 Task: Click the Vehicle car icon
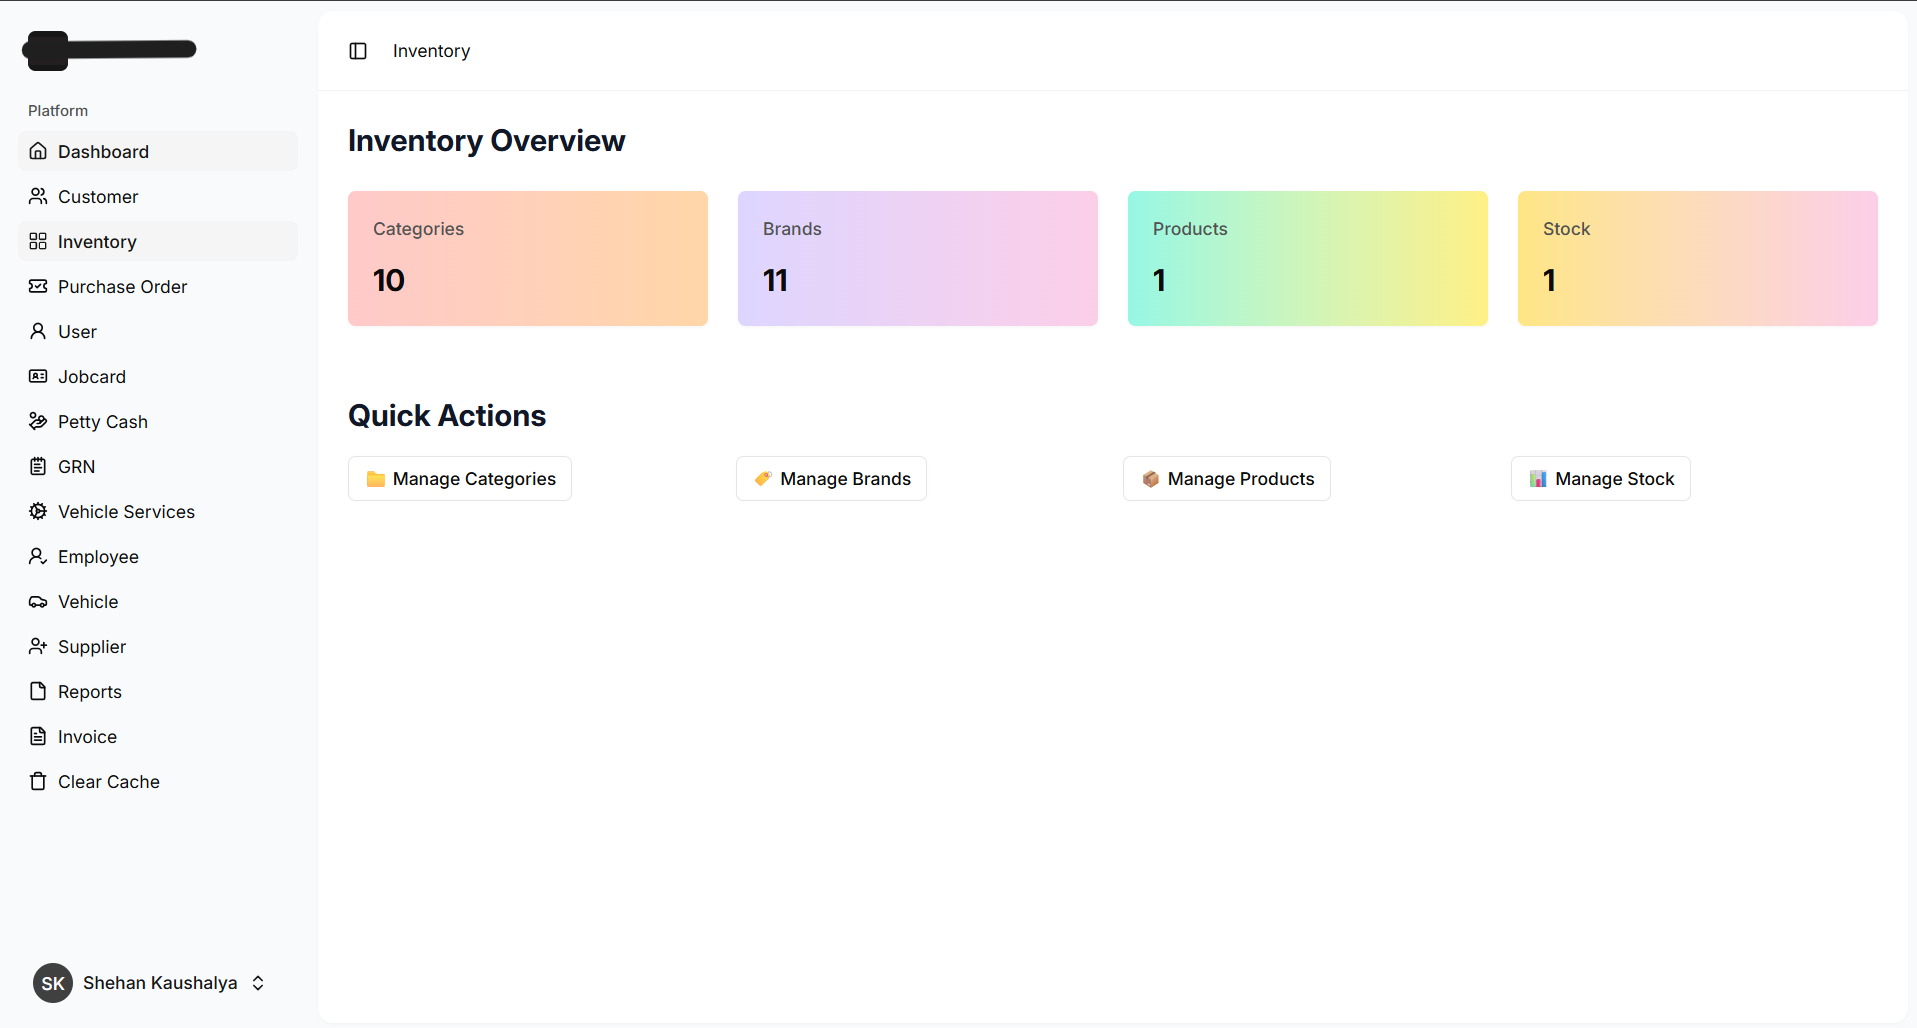point(38,601)
